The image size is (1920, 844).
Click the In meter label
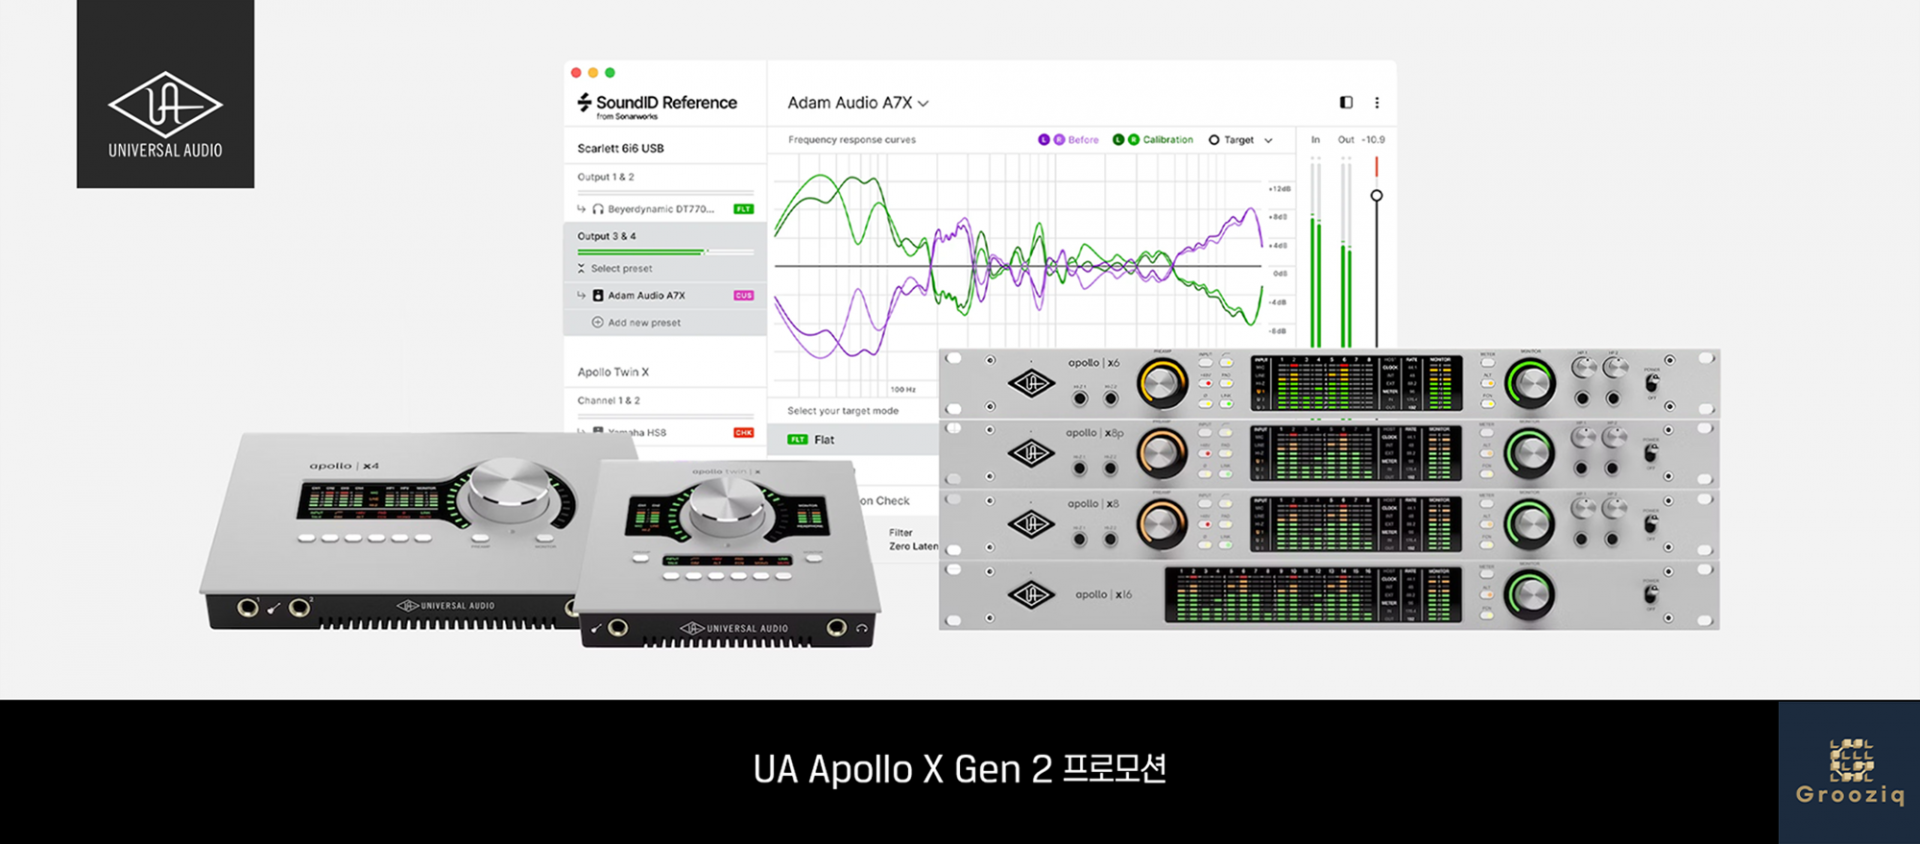pos(1316,140)
